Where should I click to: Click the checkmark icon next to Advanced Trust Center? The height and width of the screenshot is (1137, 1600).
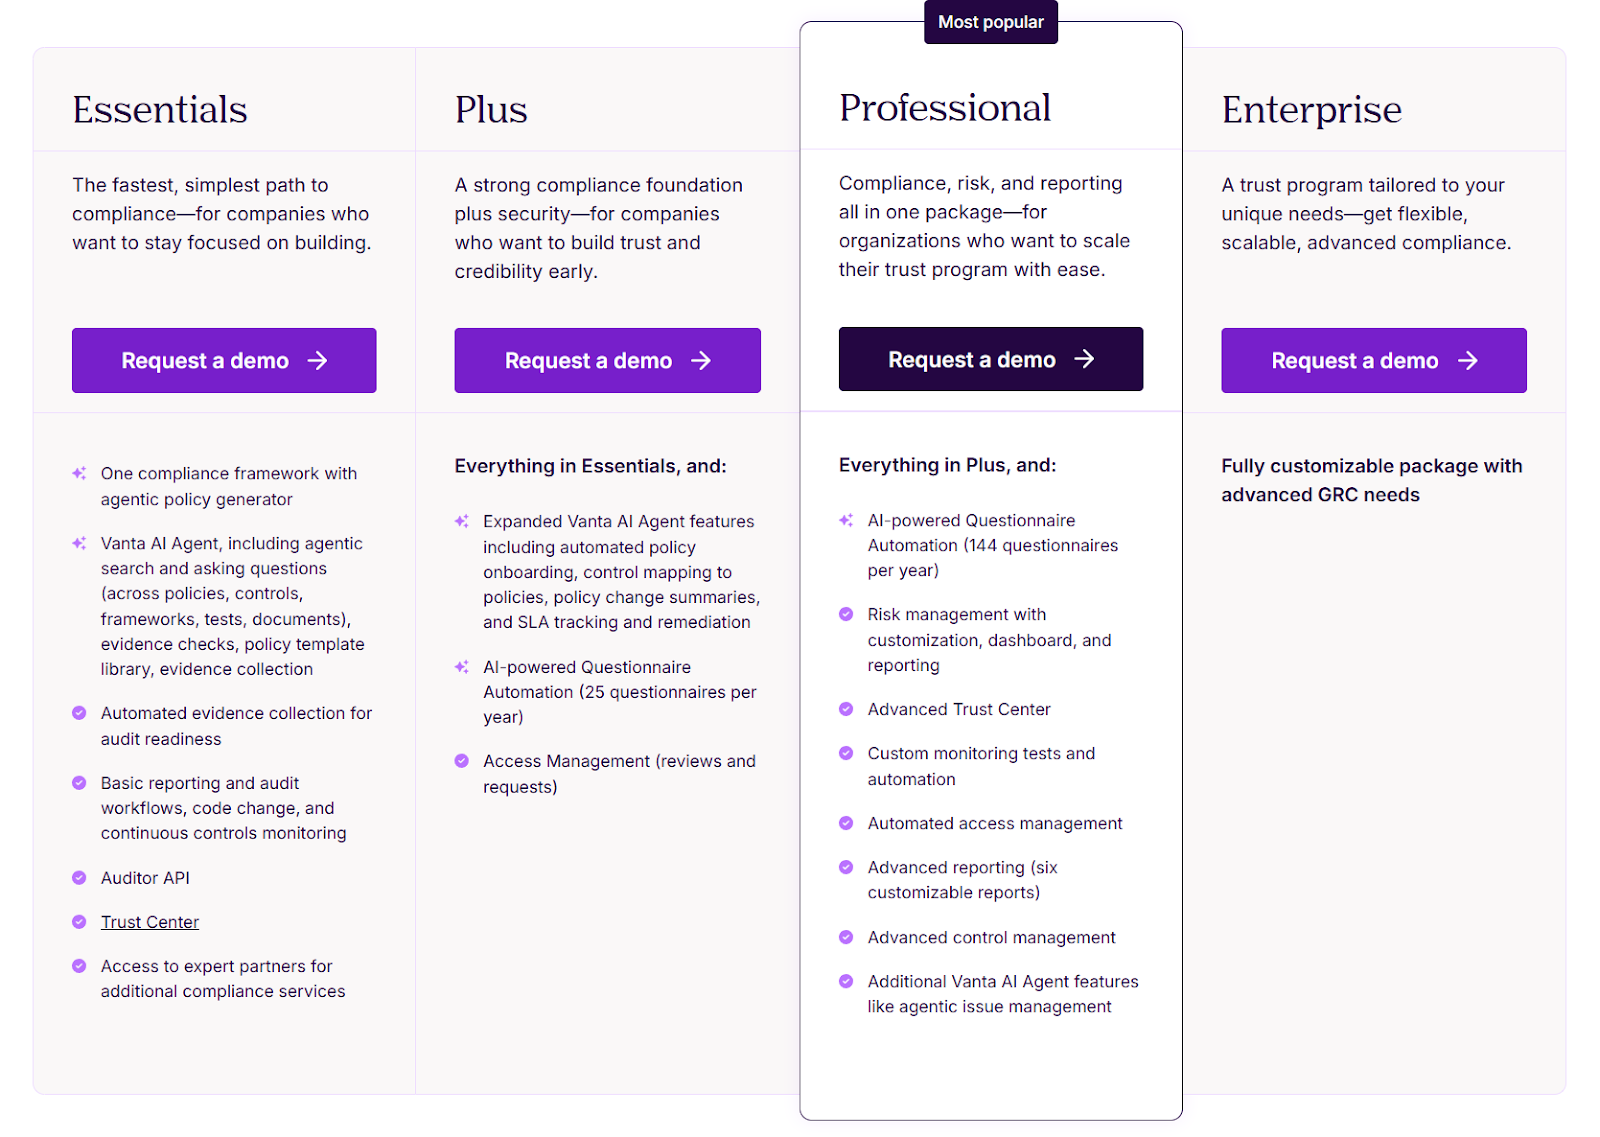click(x=845, y=709)
